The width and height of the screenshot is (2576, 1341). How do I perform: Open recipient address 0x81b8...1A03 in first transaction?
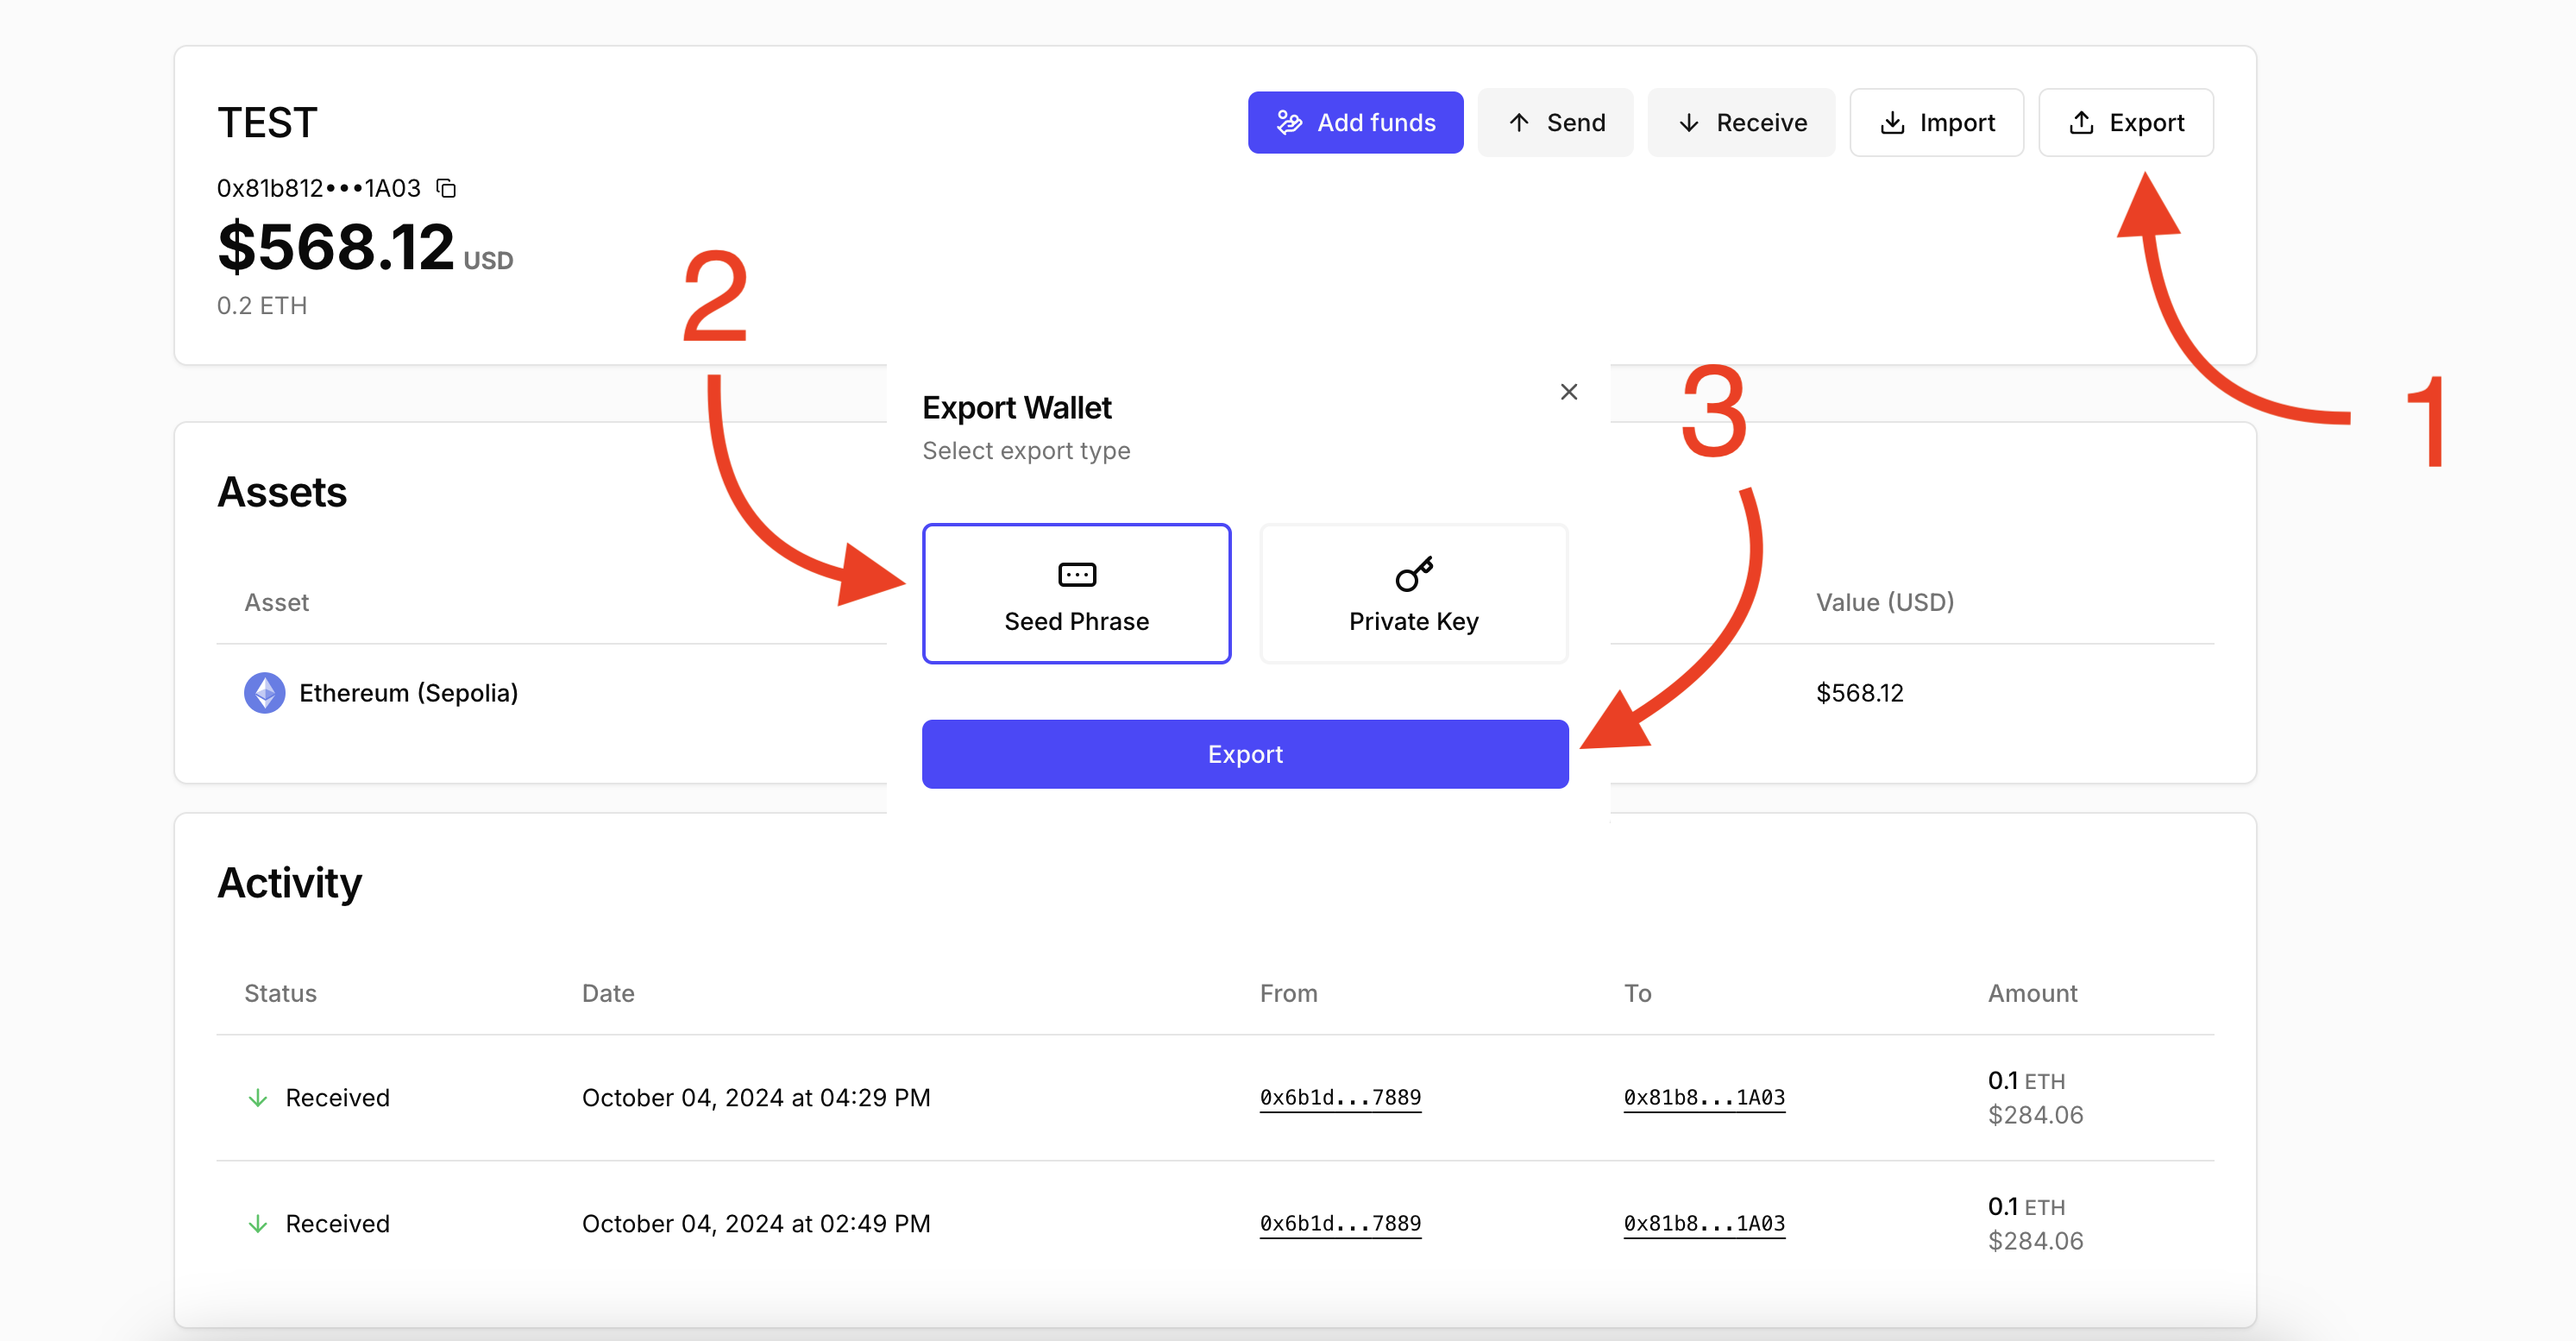1703,1097
